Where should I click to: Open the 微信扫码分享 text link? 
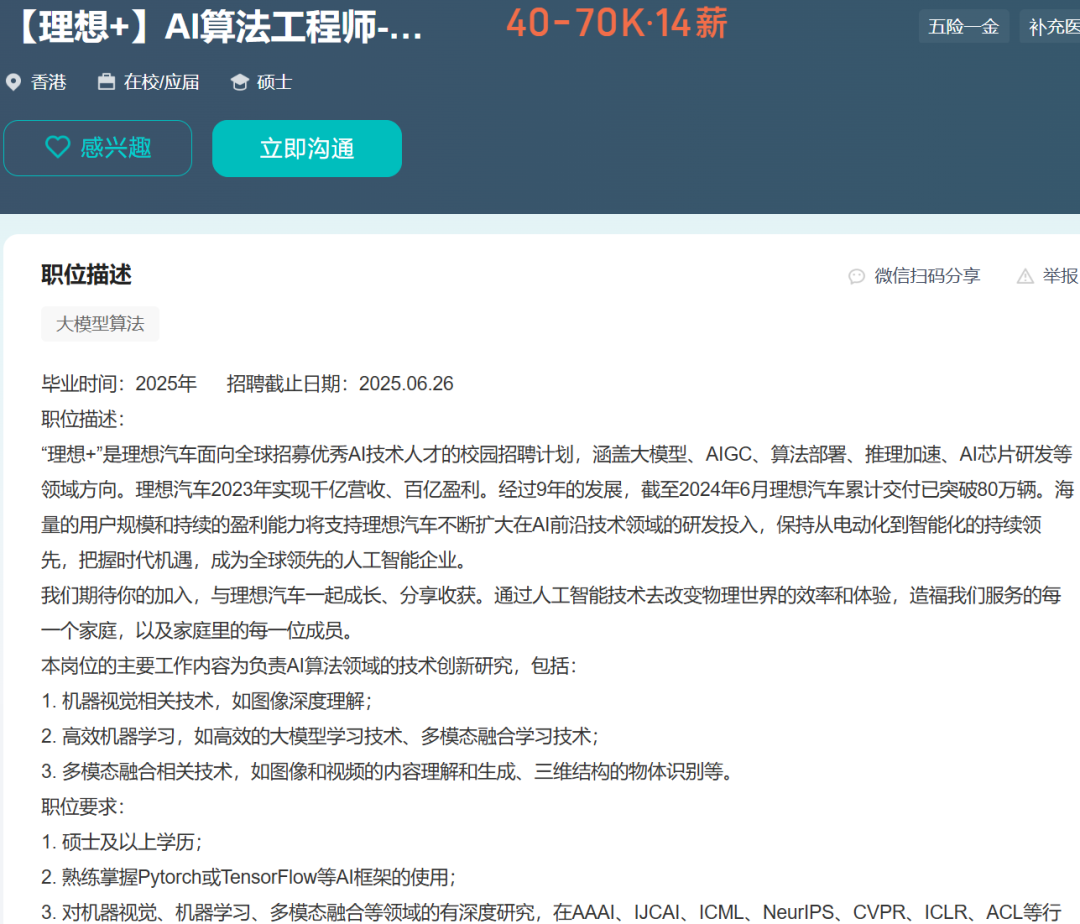pos(927,276)
